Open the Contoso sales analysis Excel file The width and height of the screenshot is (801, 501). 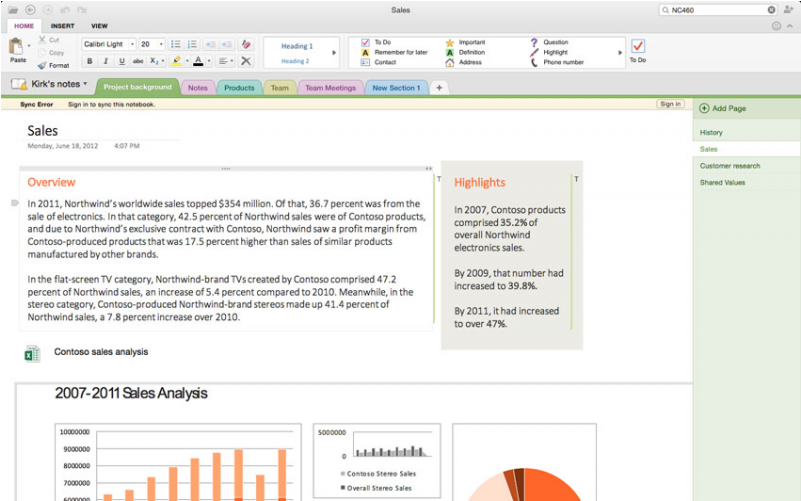32,353
